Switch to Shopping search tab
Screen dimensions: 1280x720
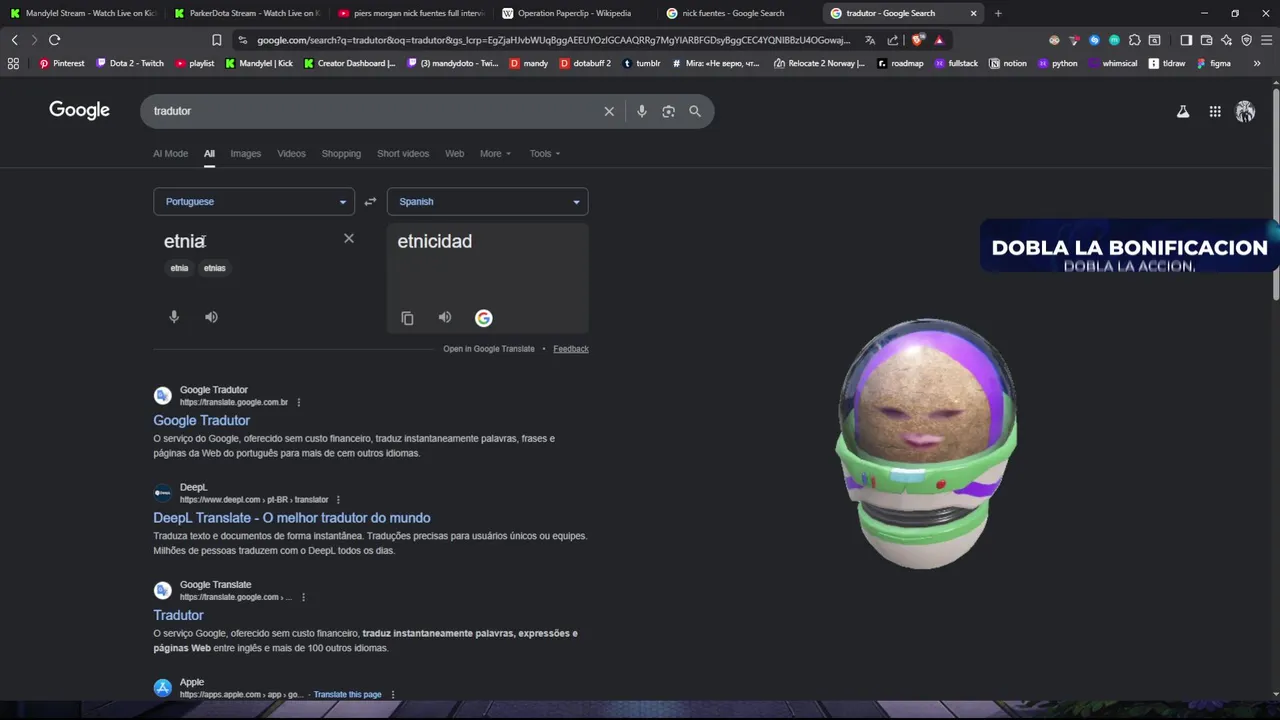[341, 154]
